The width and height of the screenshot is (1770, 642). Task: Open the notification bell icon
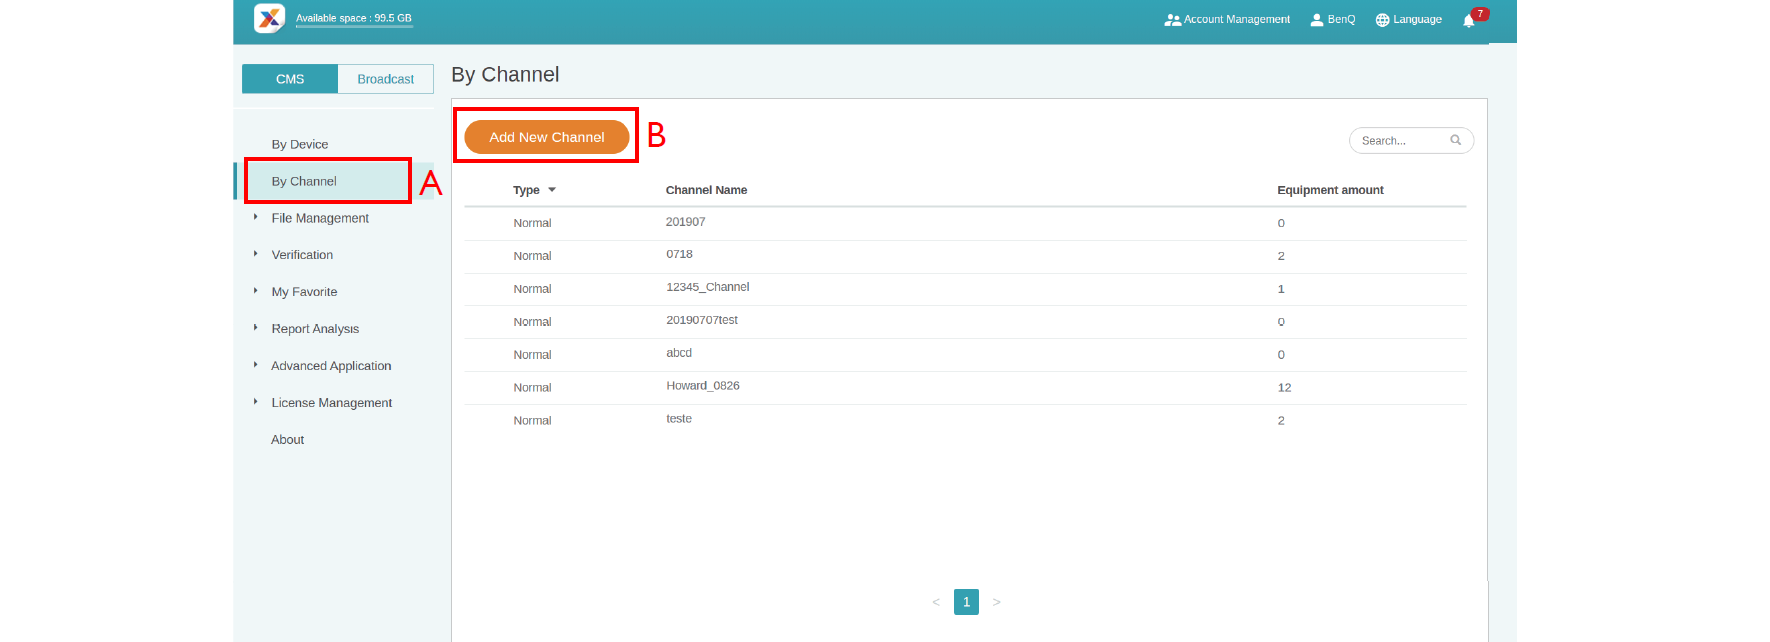(1468, 20)
